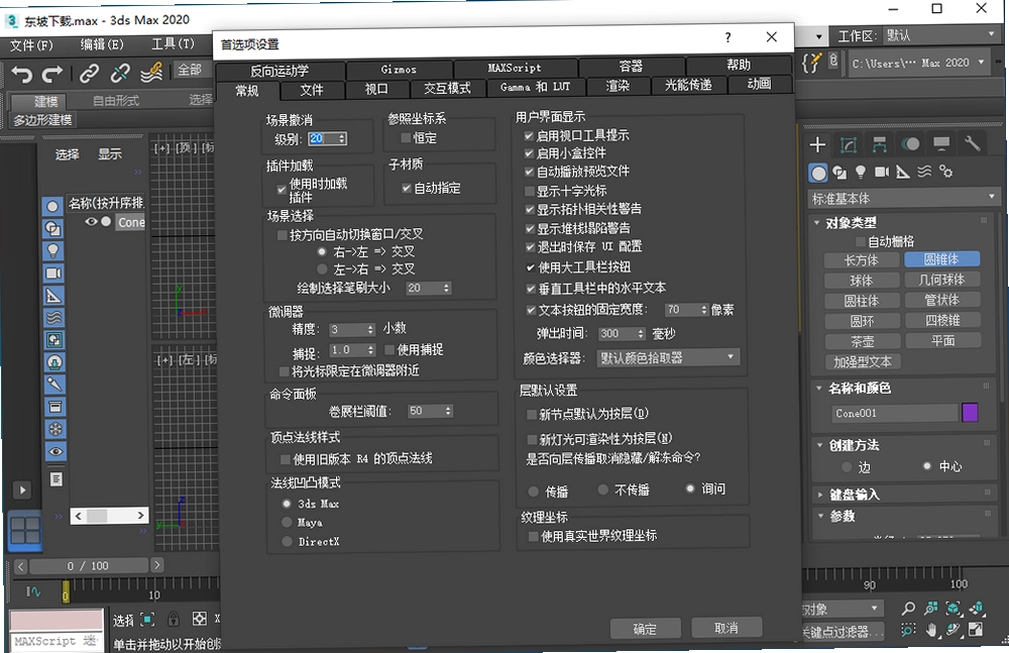Click the 茶壶 object type button
Viewport: 1009px width, 653px height.
(x=862, y=342)
